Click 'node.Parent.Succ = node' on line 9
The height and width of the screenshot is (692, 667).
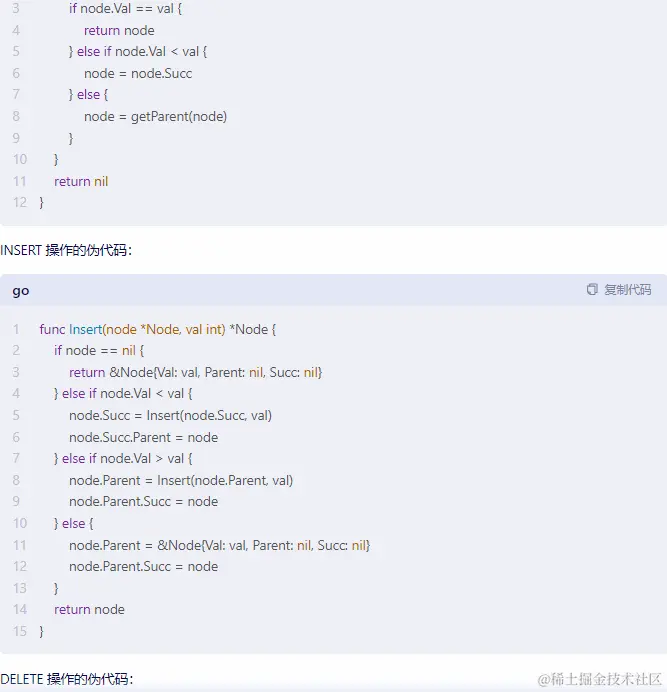pos(143,502)
